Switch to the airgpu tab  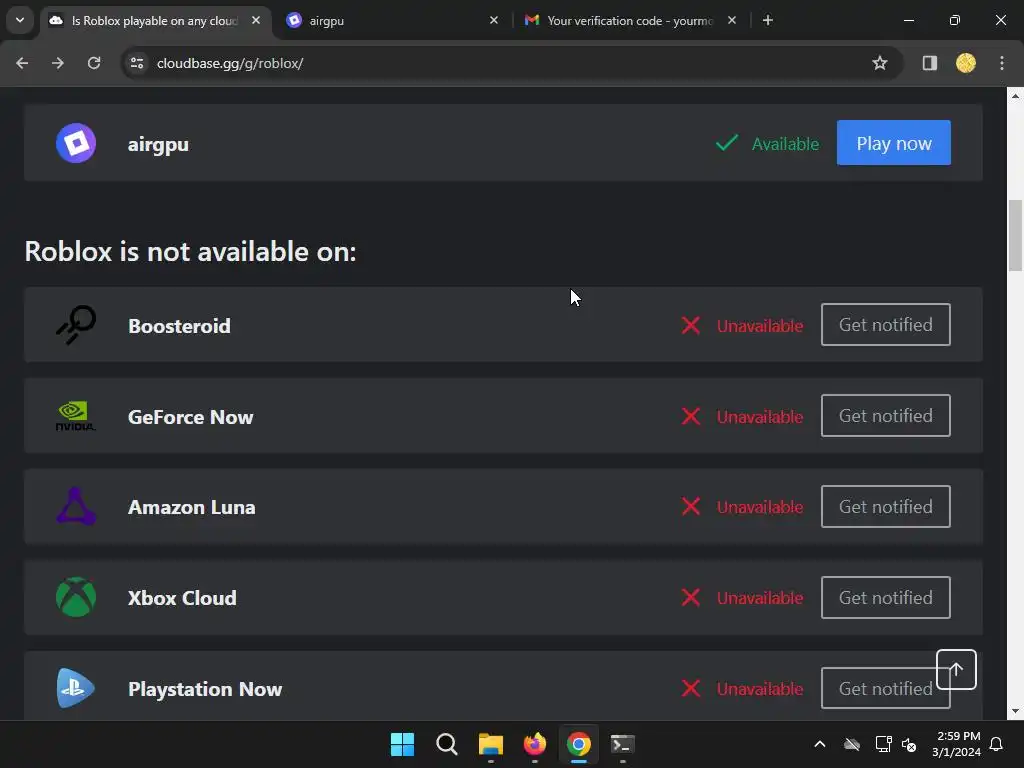pyautogui.click(x=393, y=20)
